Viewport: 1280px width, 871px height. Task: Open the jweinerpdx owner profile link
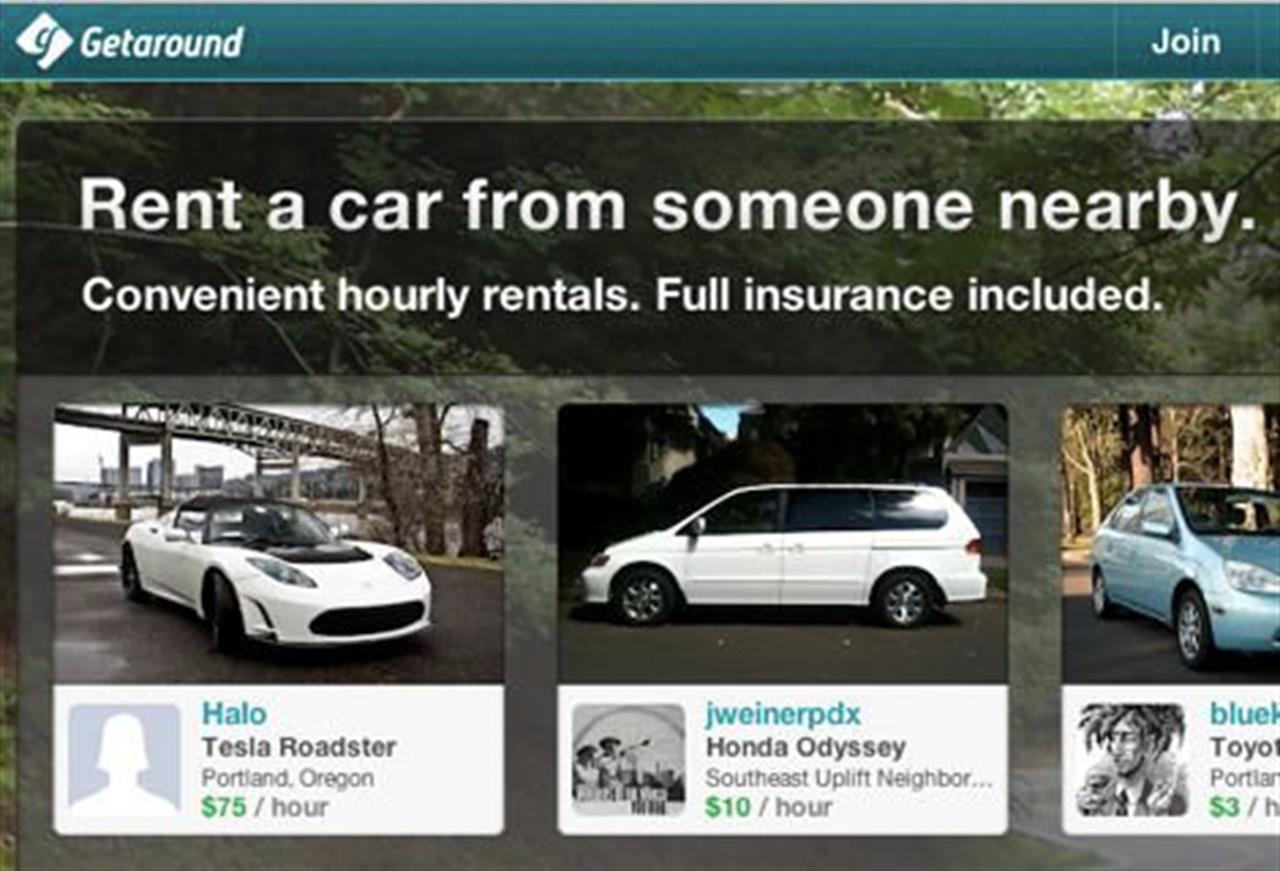point(783,714)
